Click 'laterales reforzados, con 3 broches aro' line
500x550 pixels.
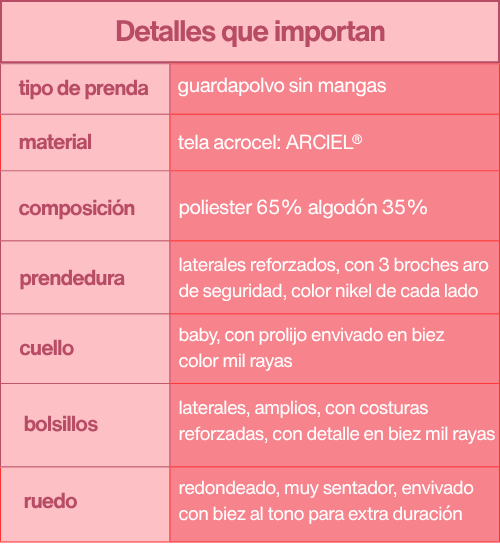pyautogui.click(x=333, y=265)
